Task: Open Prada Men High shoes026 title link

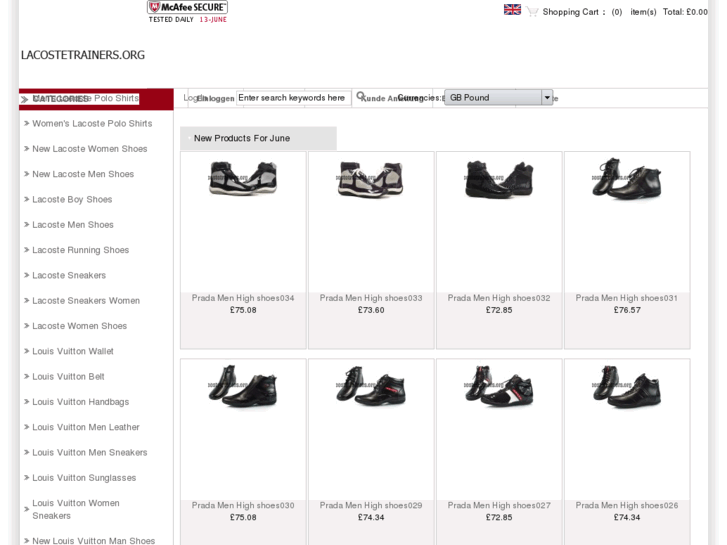Action: point(627,505)
